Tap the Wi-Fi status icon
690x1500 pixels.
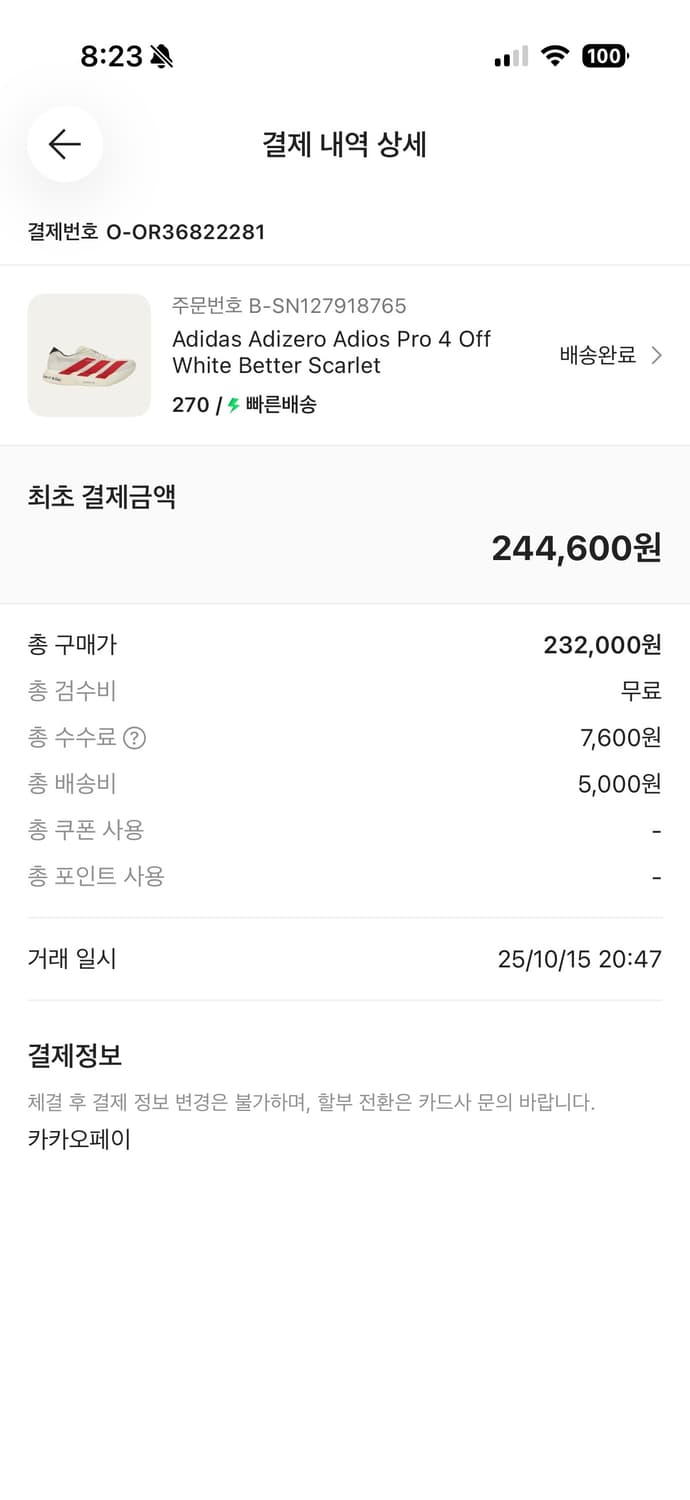(x=557, y=57)
